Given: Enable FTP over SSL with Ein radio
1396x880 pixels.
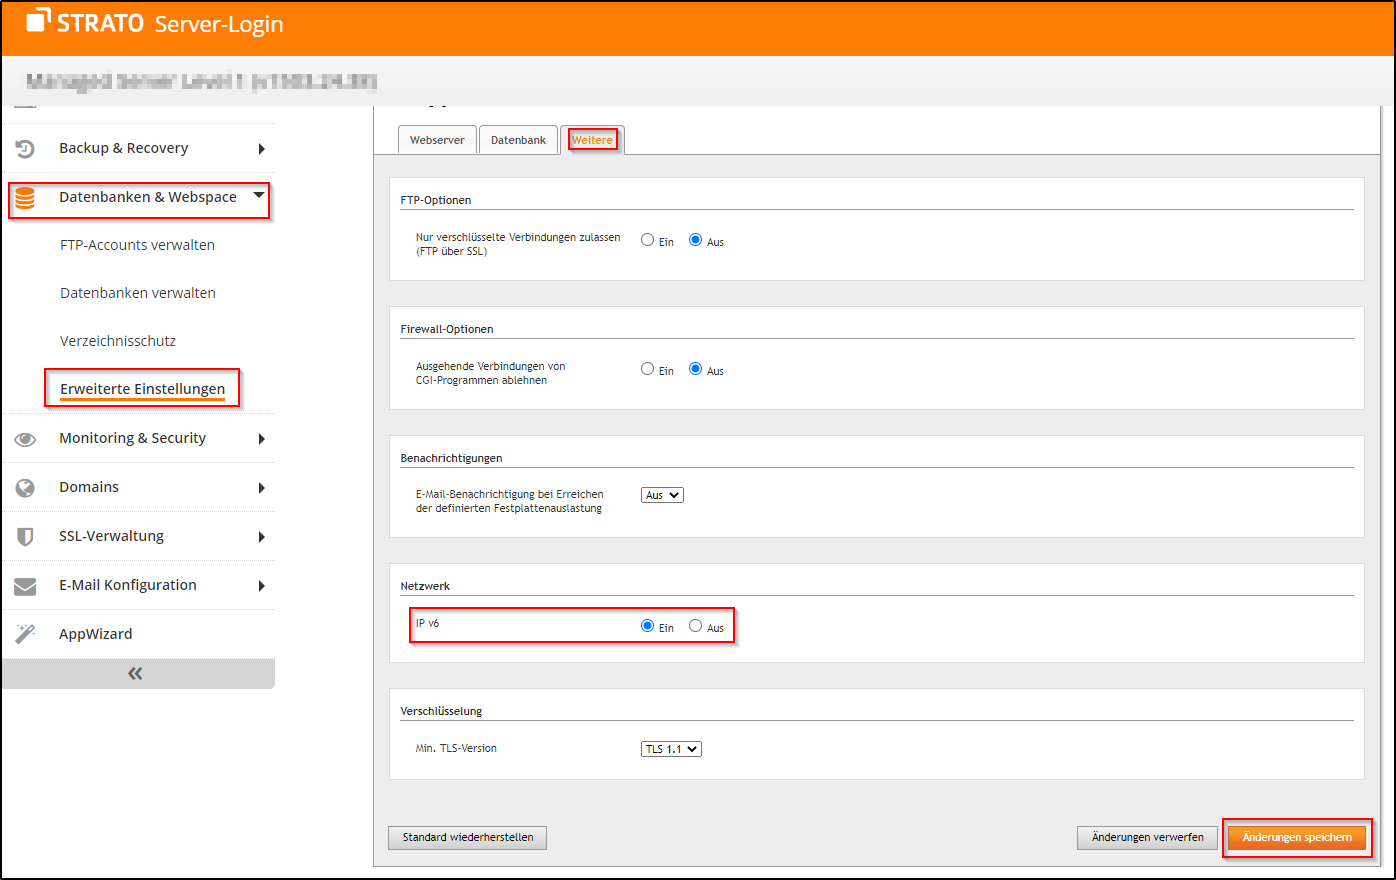Looking at the screenshot, I should point(648,240).
